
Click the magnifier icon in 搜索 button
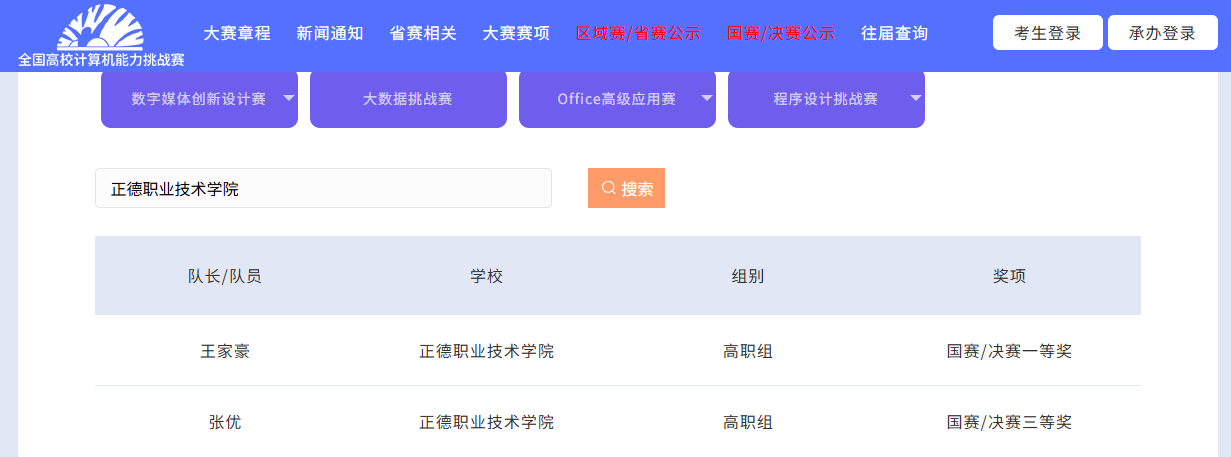pyautogui.click(x=608, y=188)
